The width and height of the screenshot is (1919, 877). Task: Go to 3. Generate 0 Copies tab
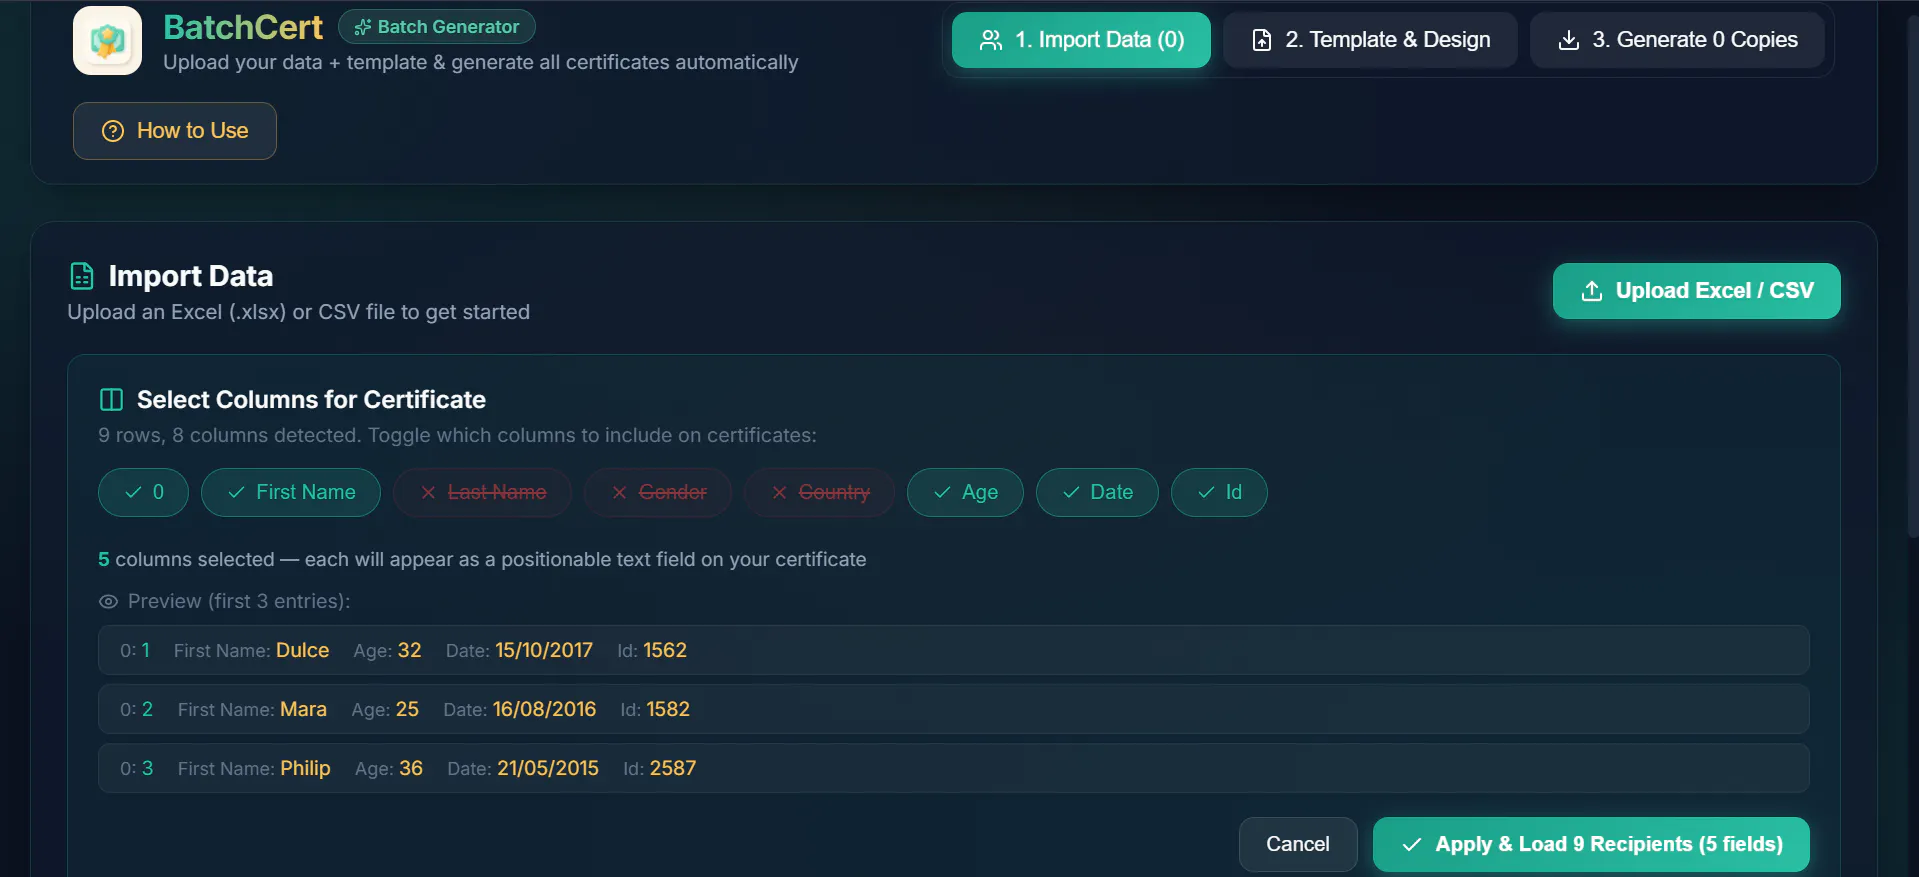[x=1677, y=40]
